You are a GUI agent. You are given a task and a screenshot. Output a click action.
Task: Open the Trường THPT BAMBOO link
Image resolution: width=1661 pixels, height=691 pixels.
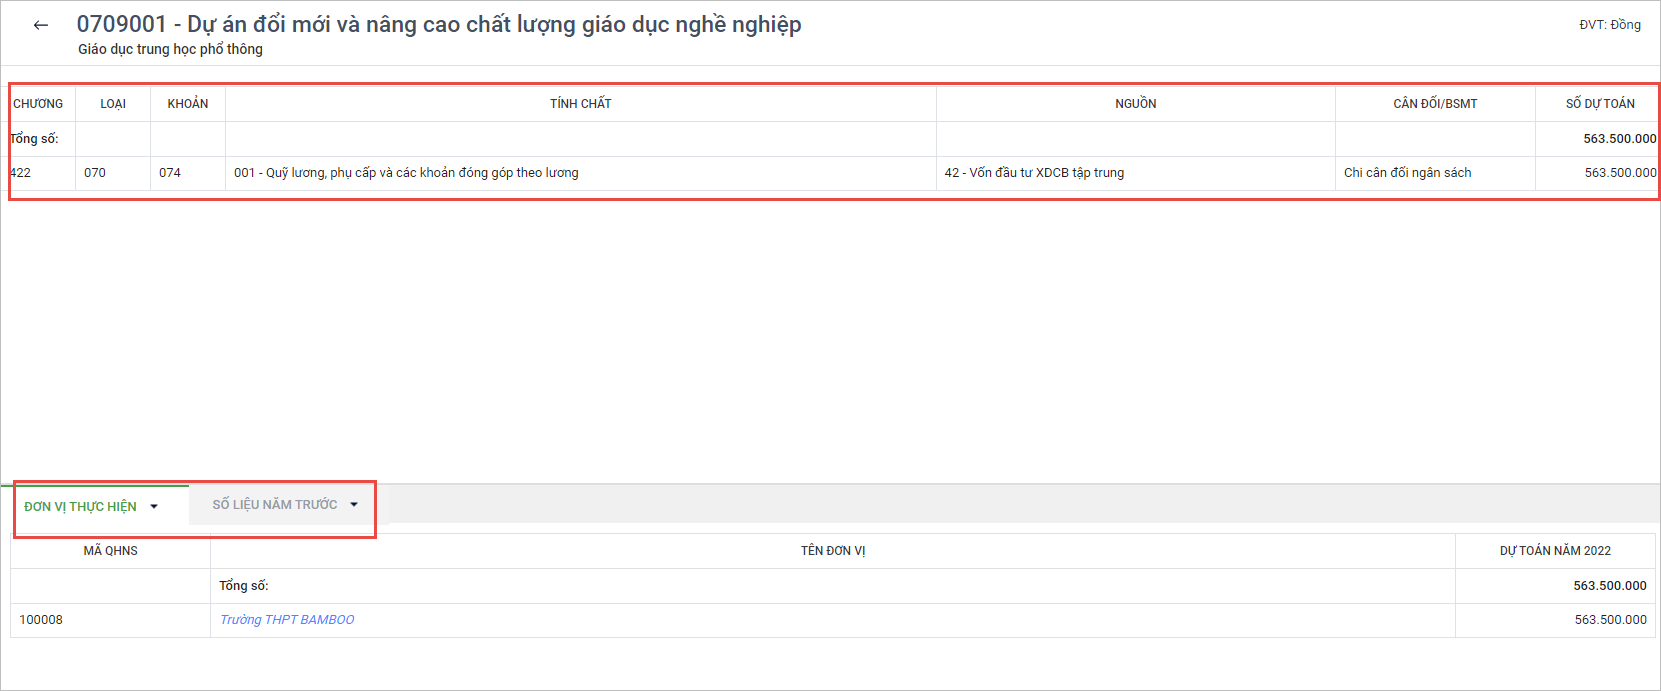click(287, 620)
